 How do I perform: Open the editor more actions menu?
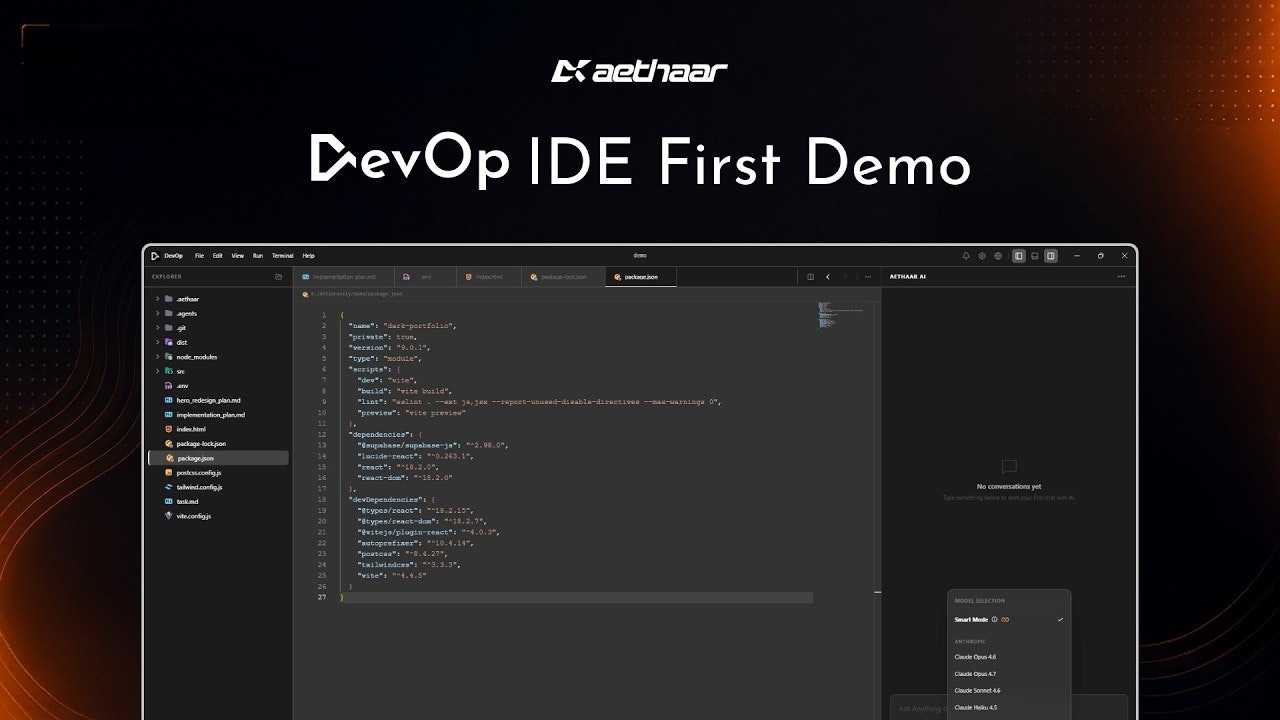coord(868,277)
